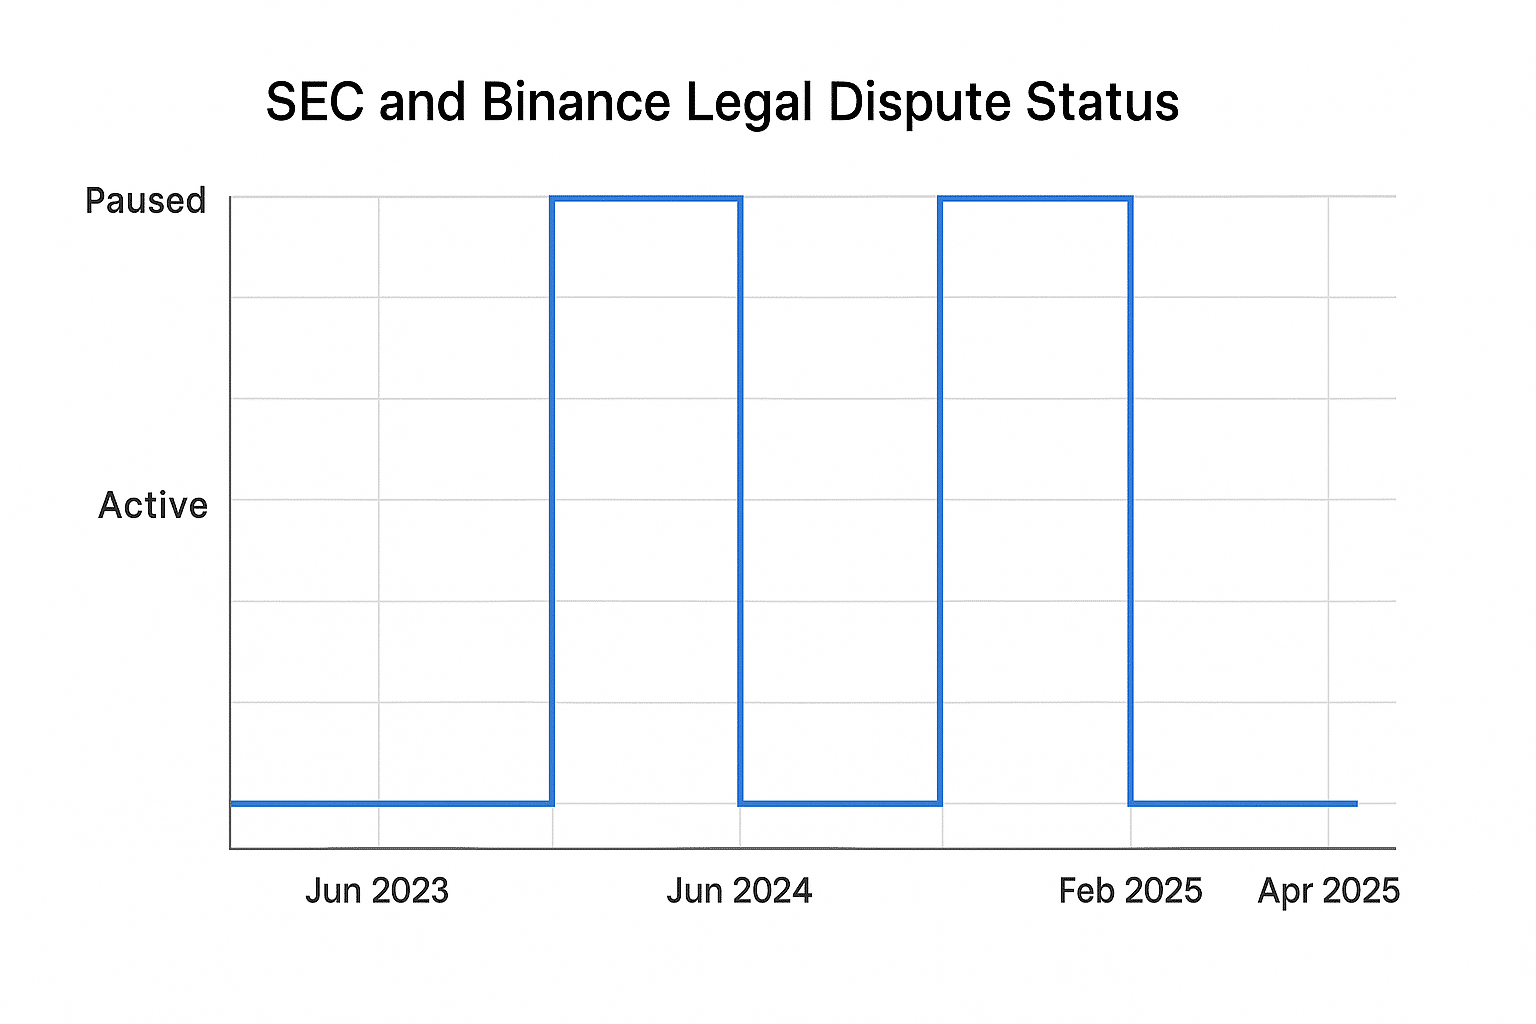Screen dimensions: 1536x1024
Task: Click the "Jun 2024" x-axis label
Action: pyautogui.click(x=739, y=891)
